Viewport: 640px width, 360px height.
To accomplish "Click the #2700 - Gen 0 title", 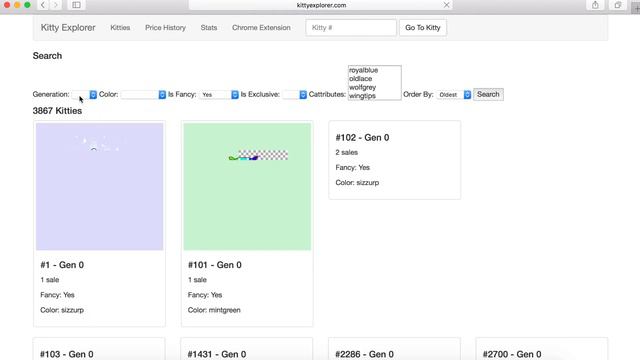I will click(x=512, y=354).
